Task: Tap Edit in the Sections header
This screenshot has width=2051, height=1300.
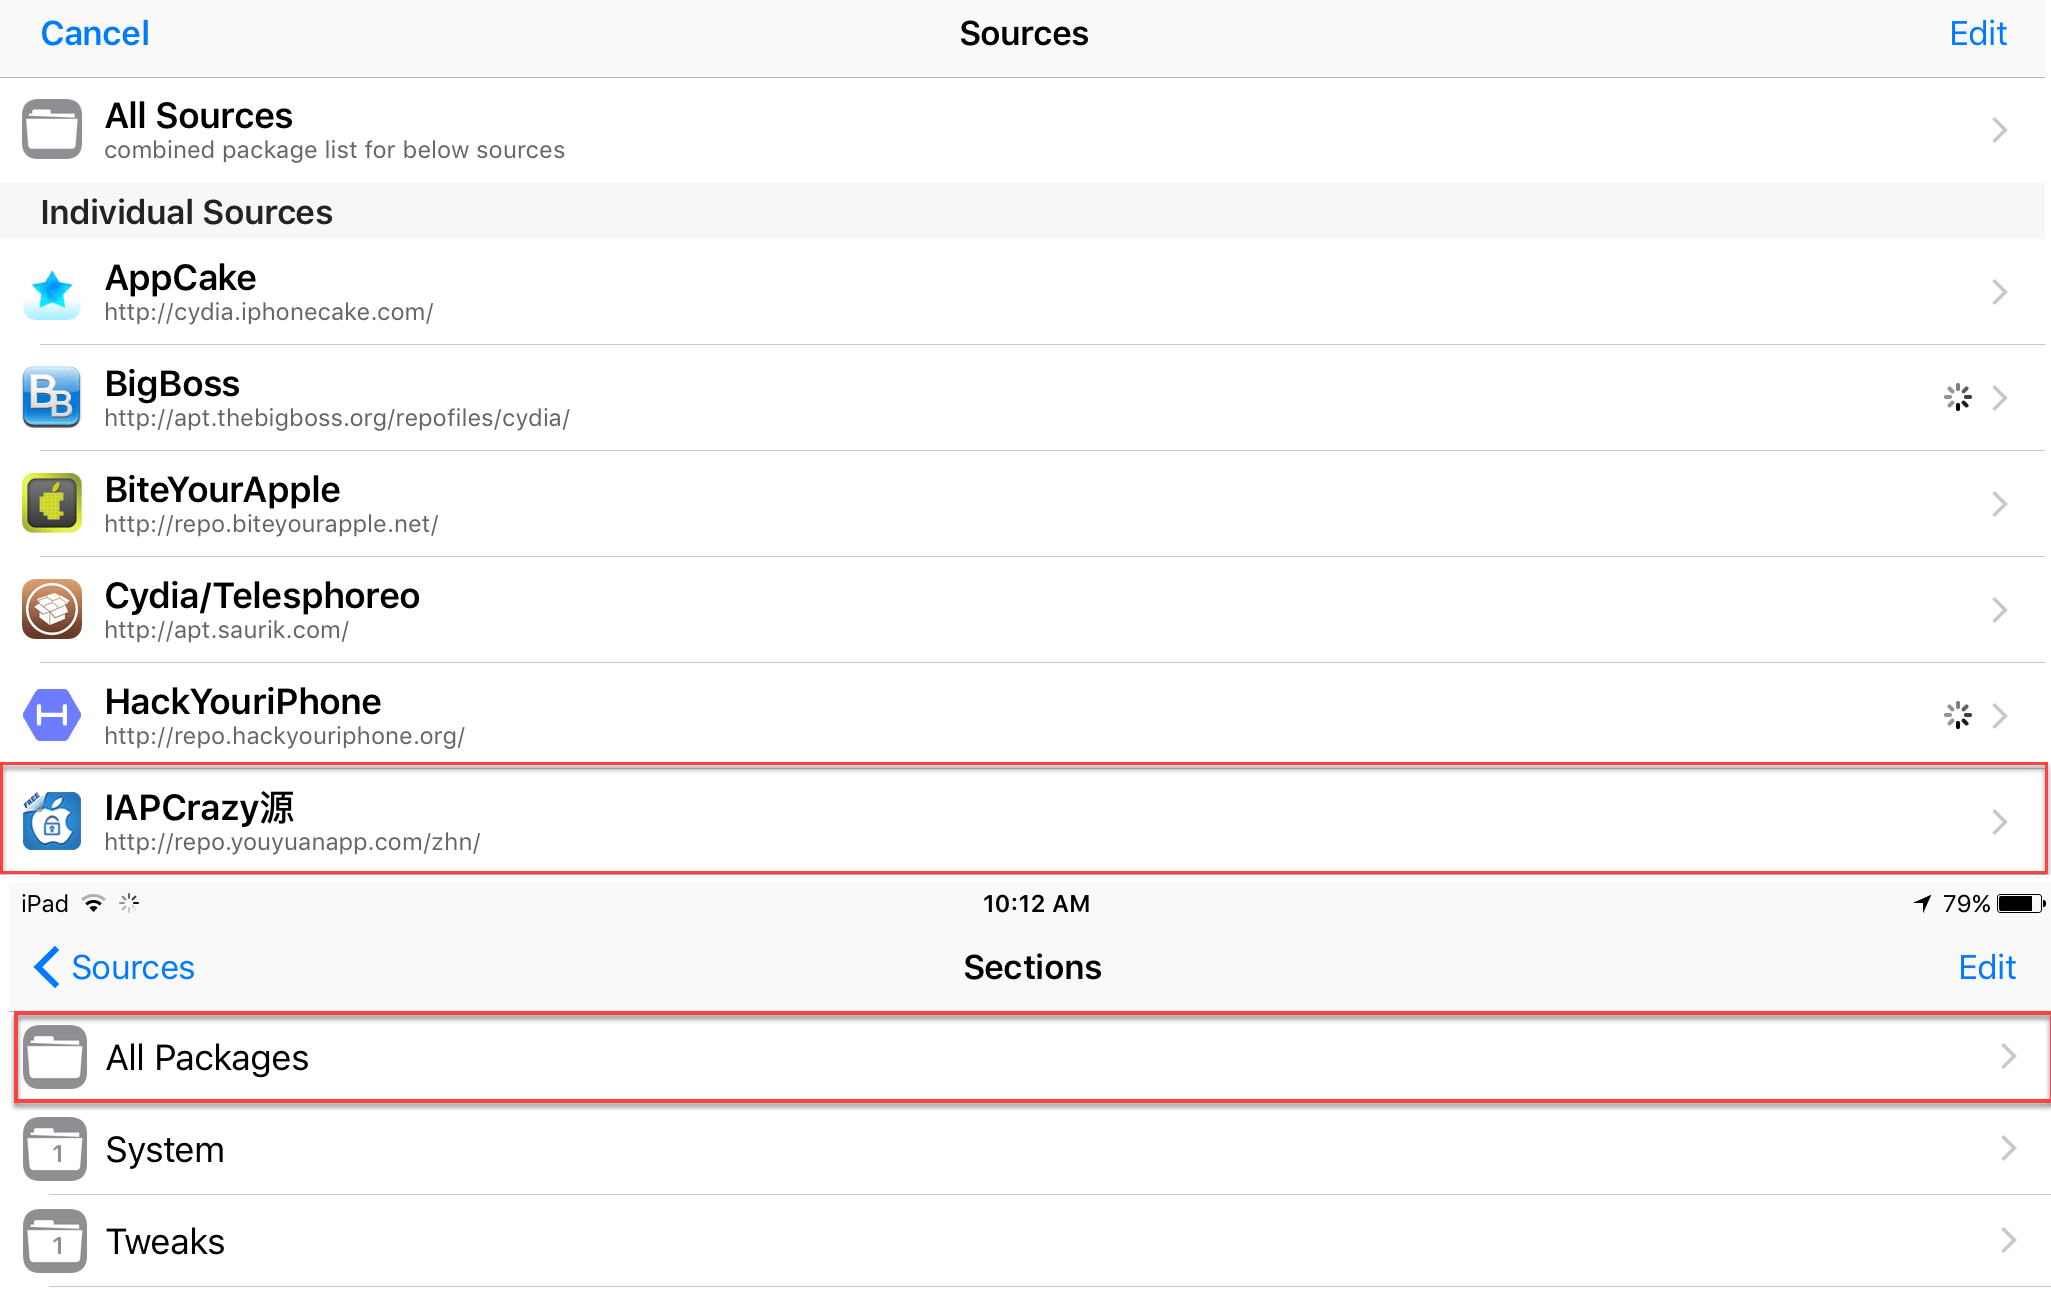Action: point(1986,968)
